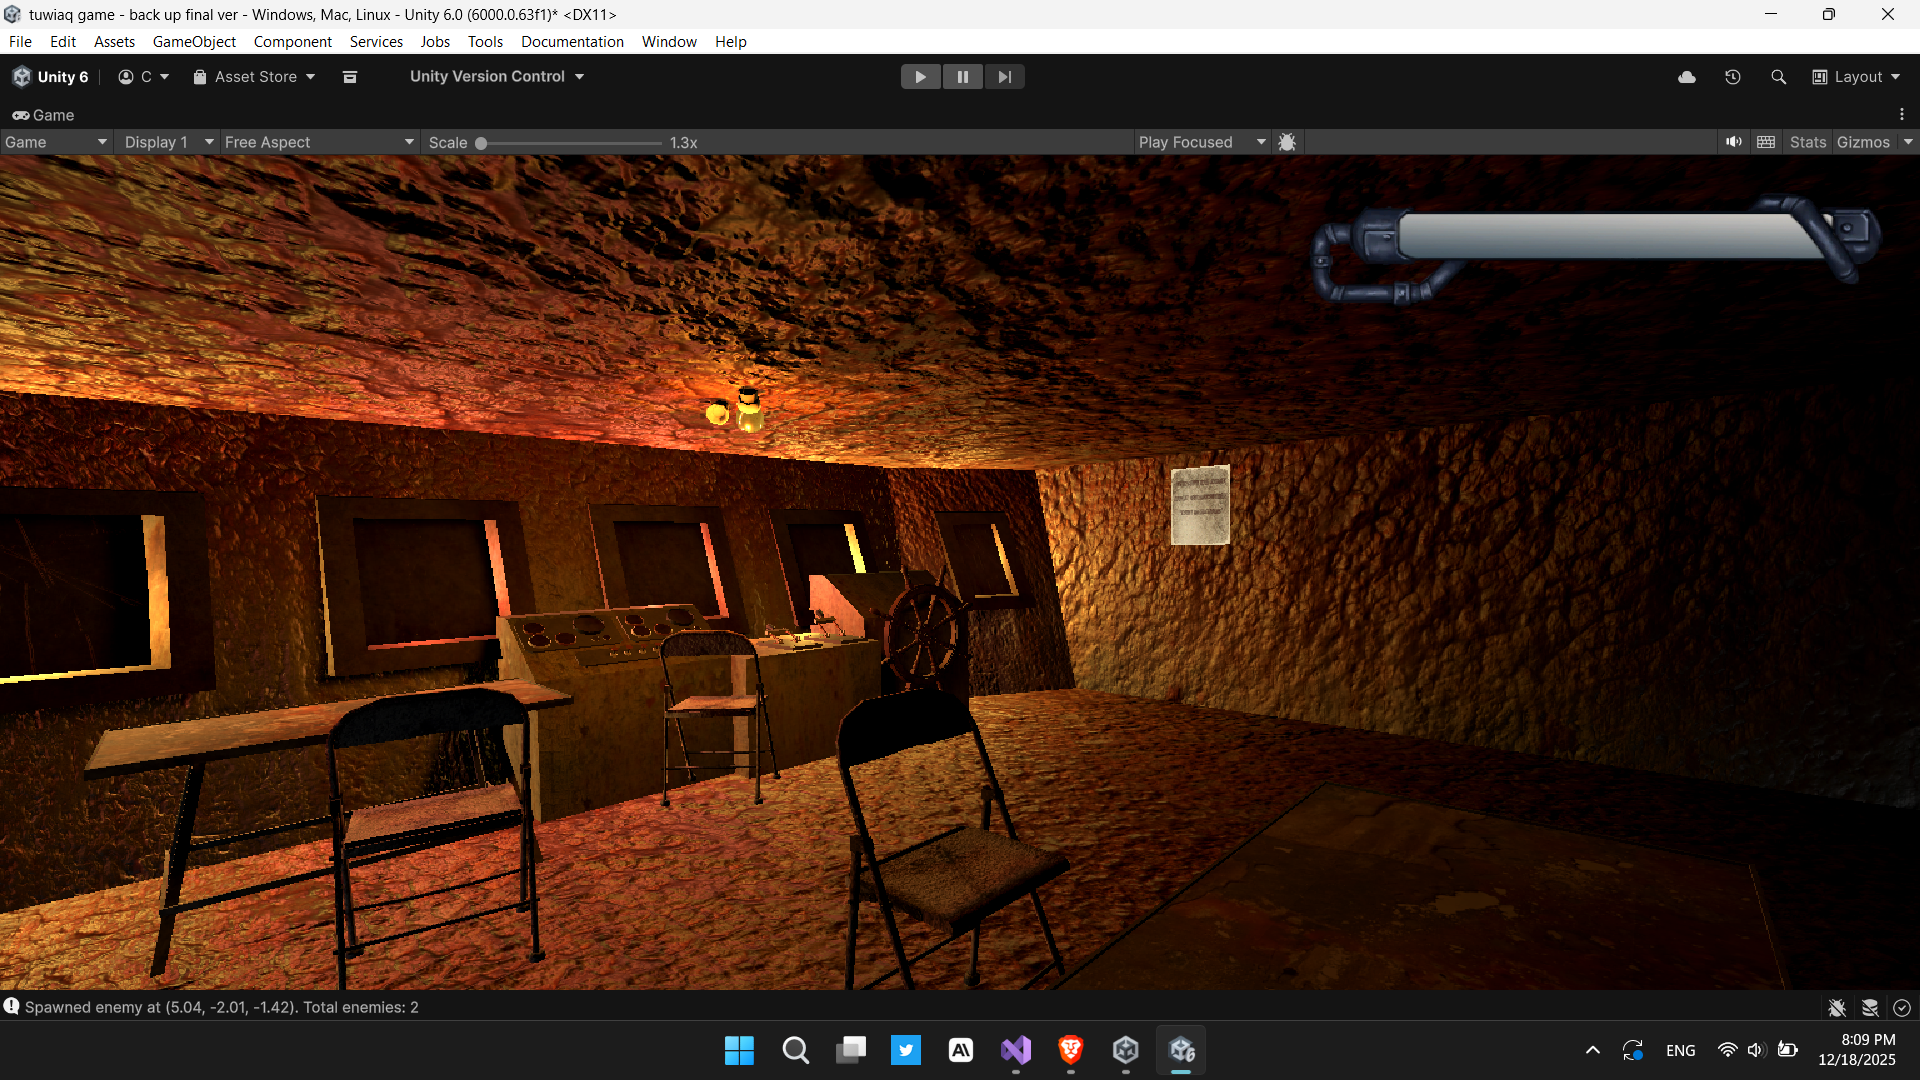Open the Unity cloud icon
The image size is (1920, 1080).
[x=1687, y=77]
